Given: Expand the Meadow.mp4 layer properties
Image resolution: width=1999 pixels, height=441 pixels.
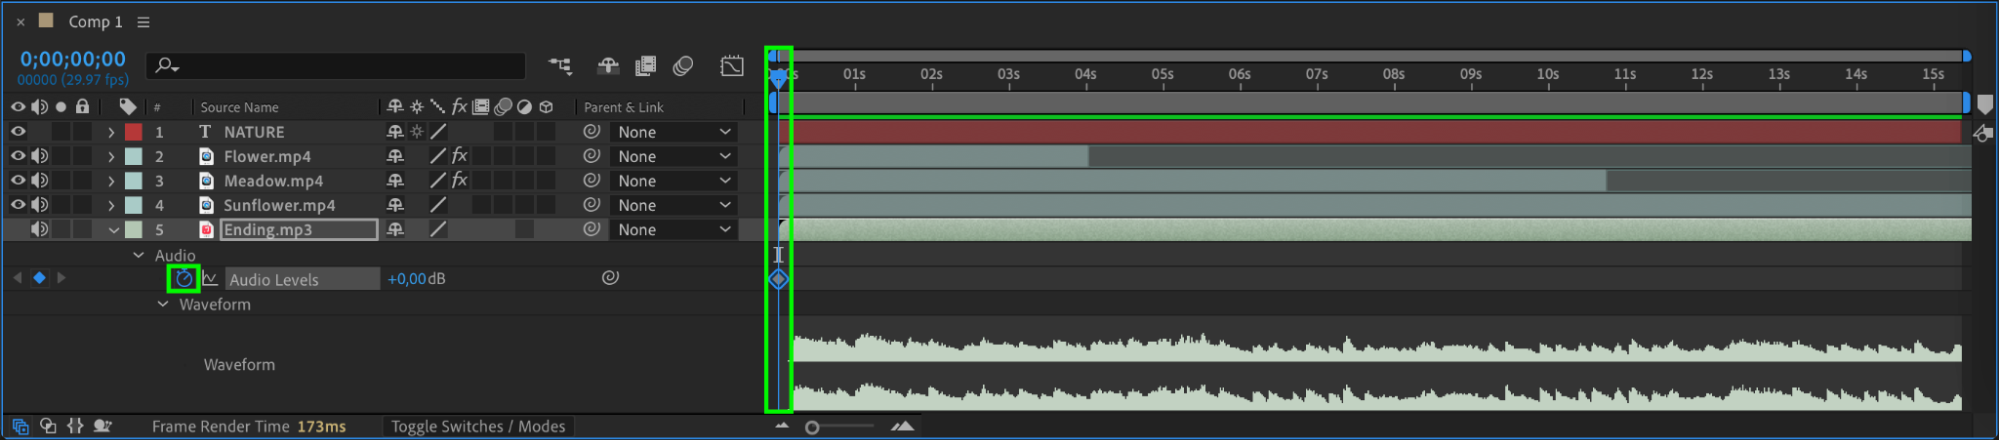Looking at the screenshot, I should [x=111, y=181].
